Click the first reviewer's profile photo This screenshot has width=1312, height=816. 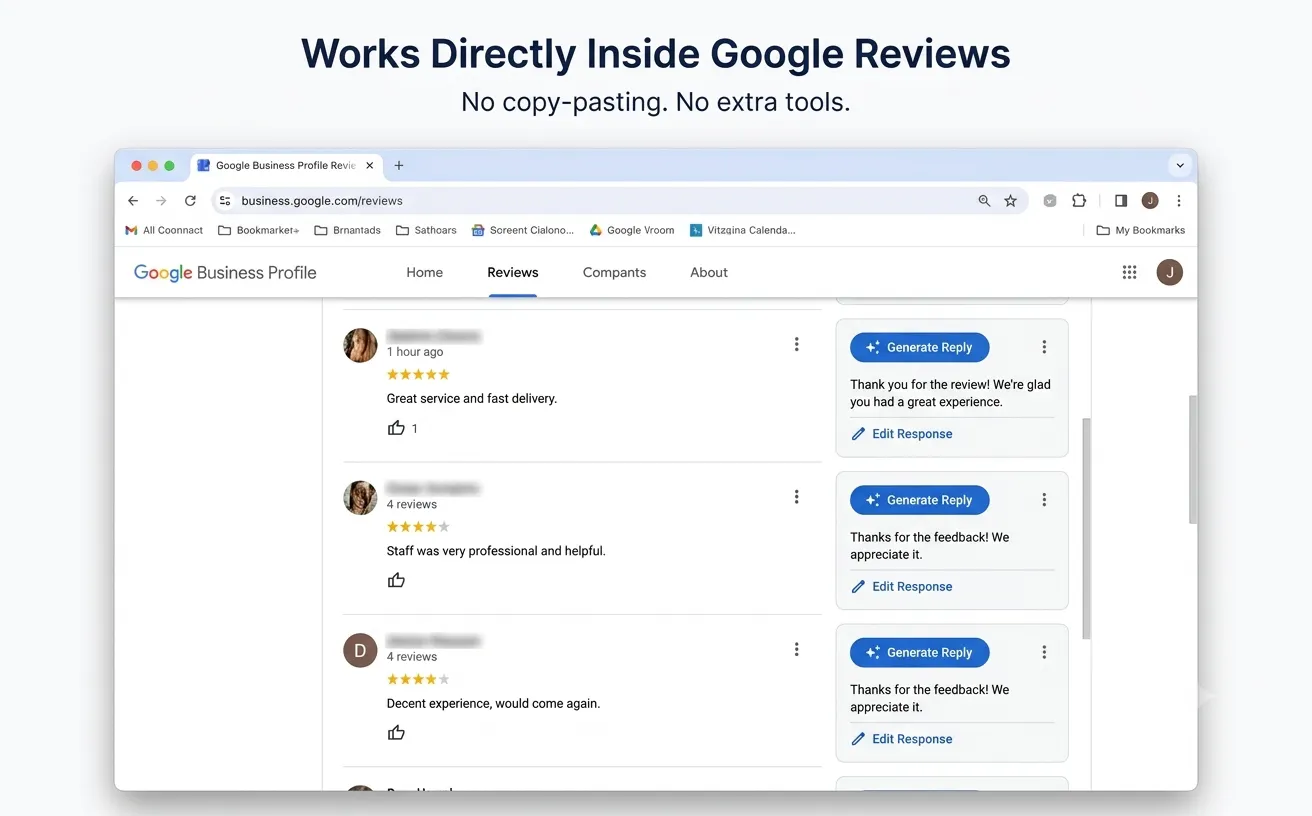coord(360,345)
